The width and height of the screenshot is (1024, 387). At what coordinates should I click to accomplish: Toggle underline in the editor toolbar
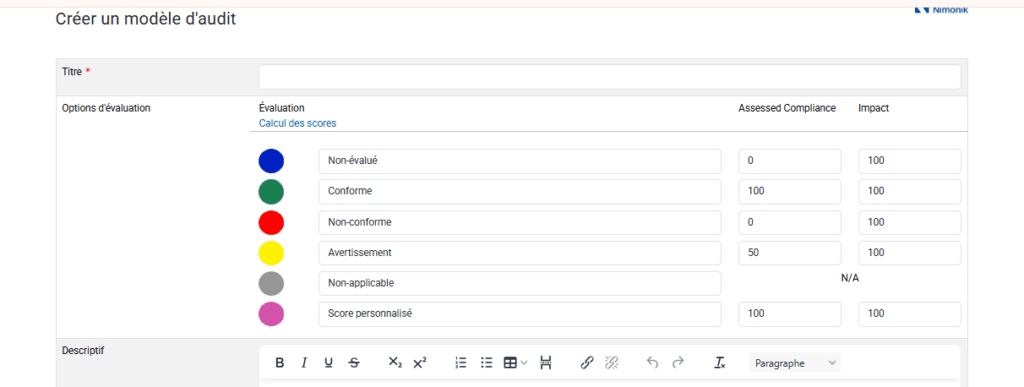point(328,363)
